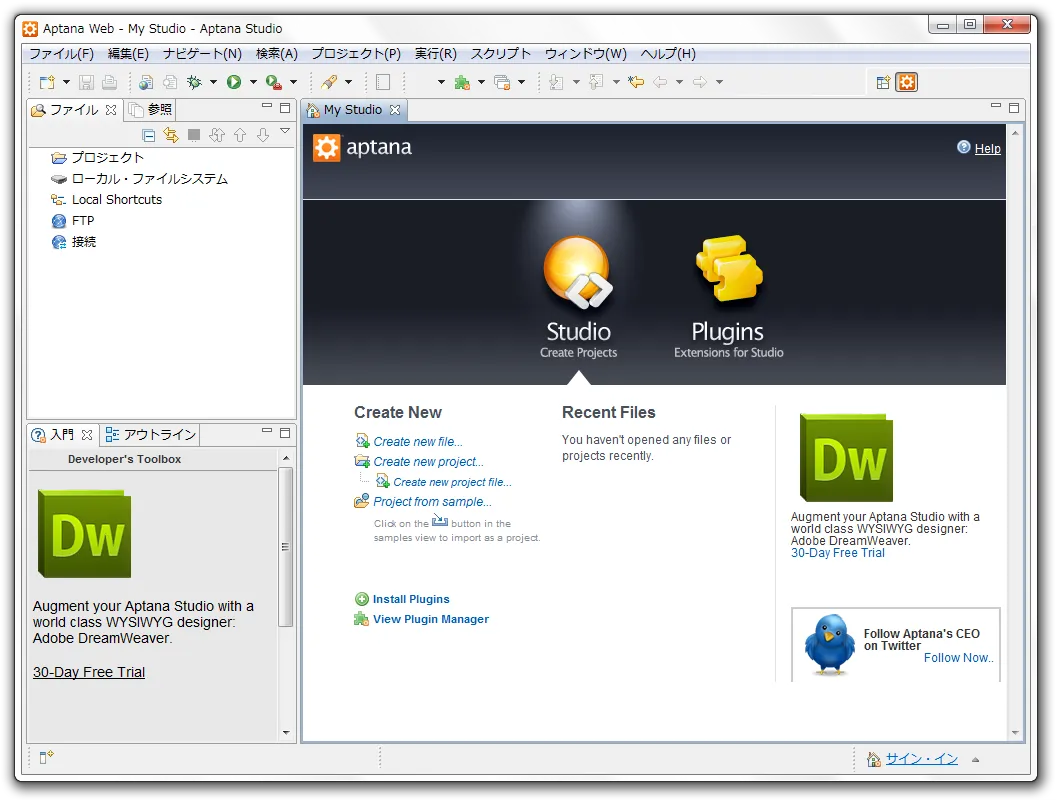Screen dimensions: 1056x800
Task: Open the File panel view menu triangle
Action: 285,132
